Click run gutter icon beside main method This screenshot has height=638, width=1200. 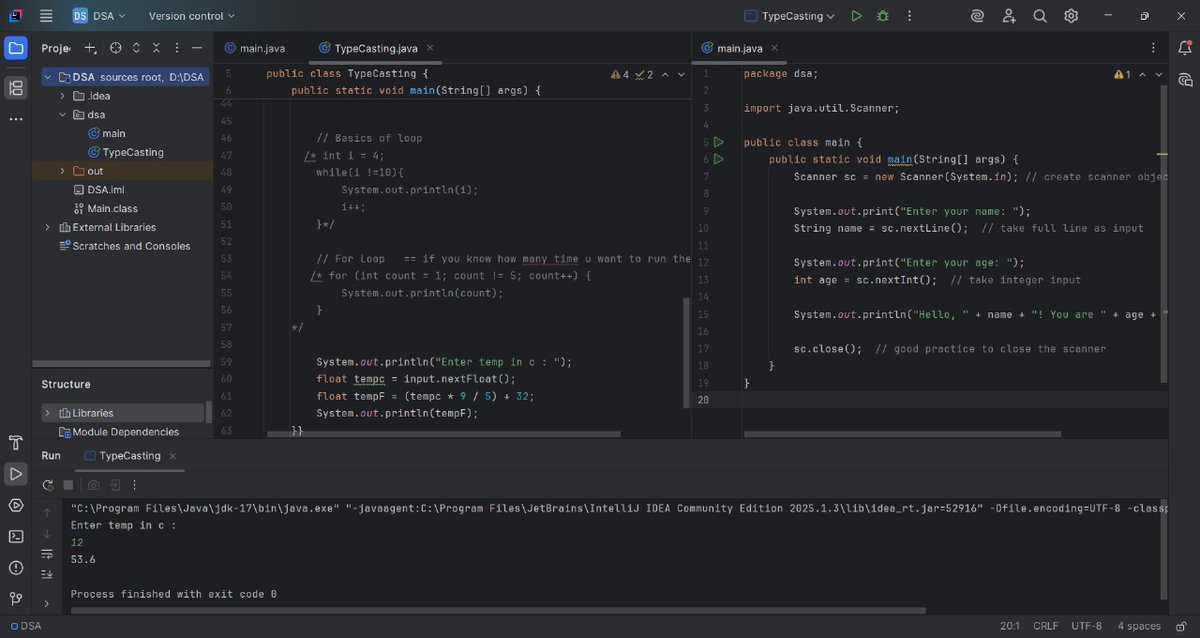point(718,160)
